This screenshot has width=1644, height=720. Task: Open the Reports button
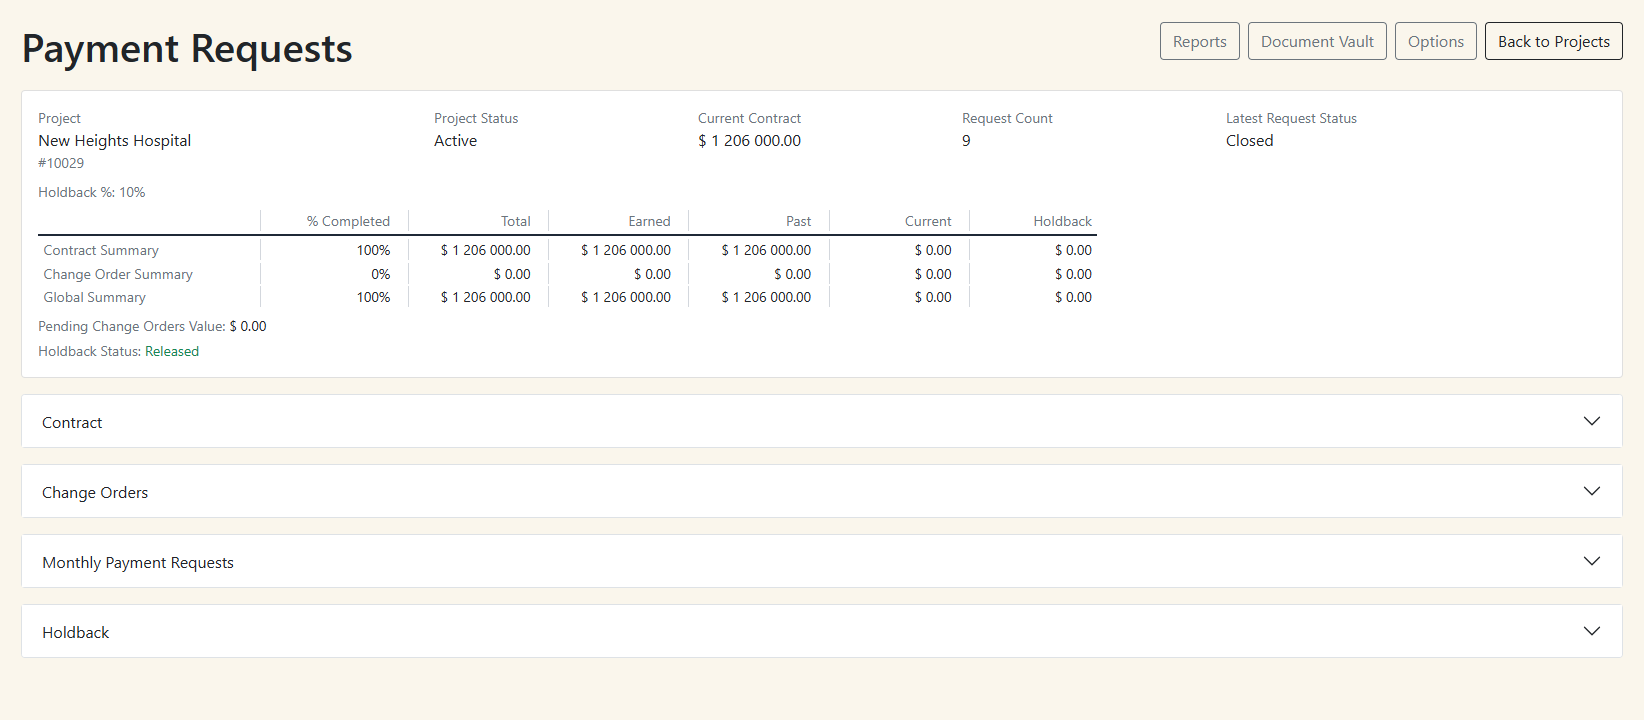pyautogui.click(x=1199, y=41)
